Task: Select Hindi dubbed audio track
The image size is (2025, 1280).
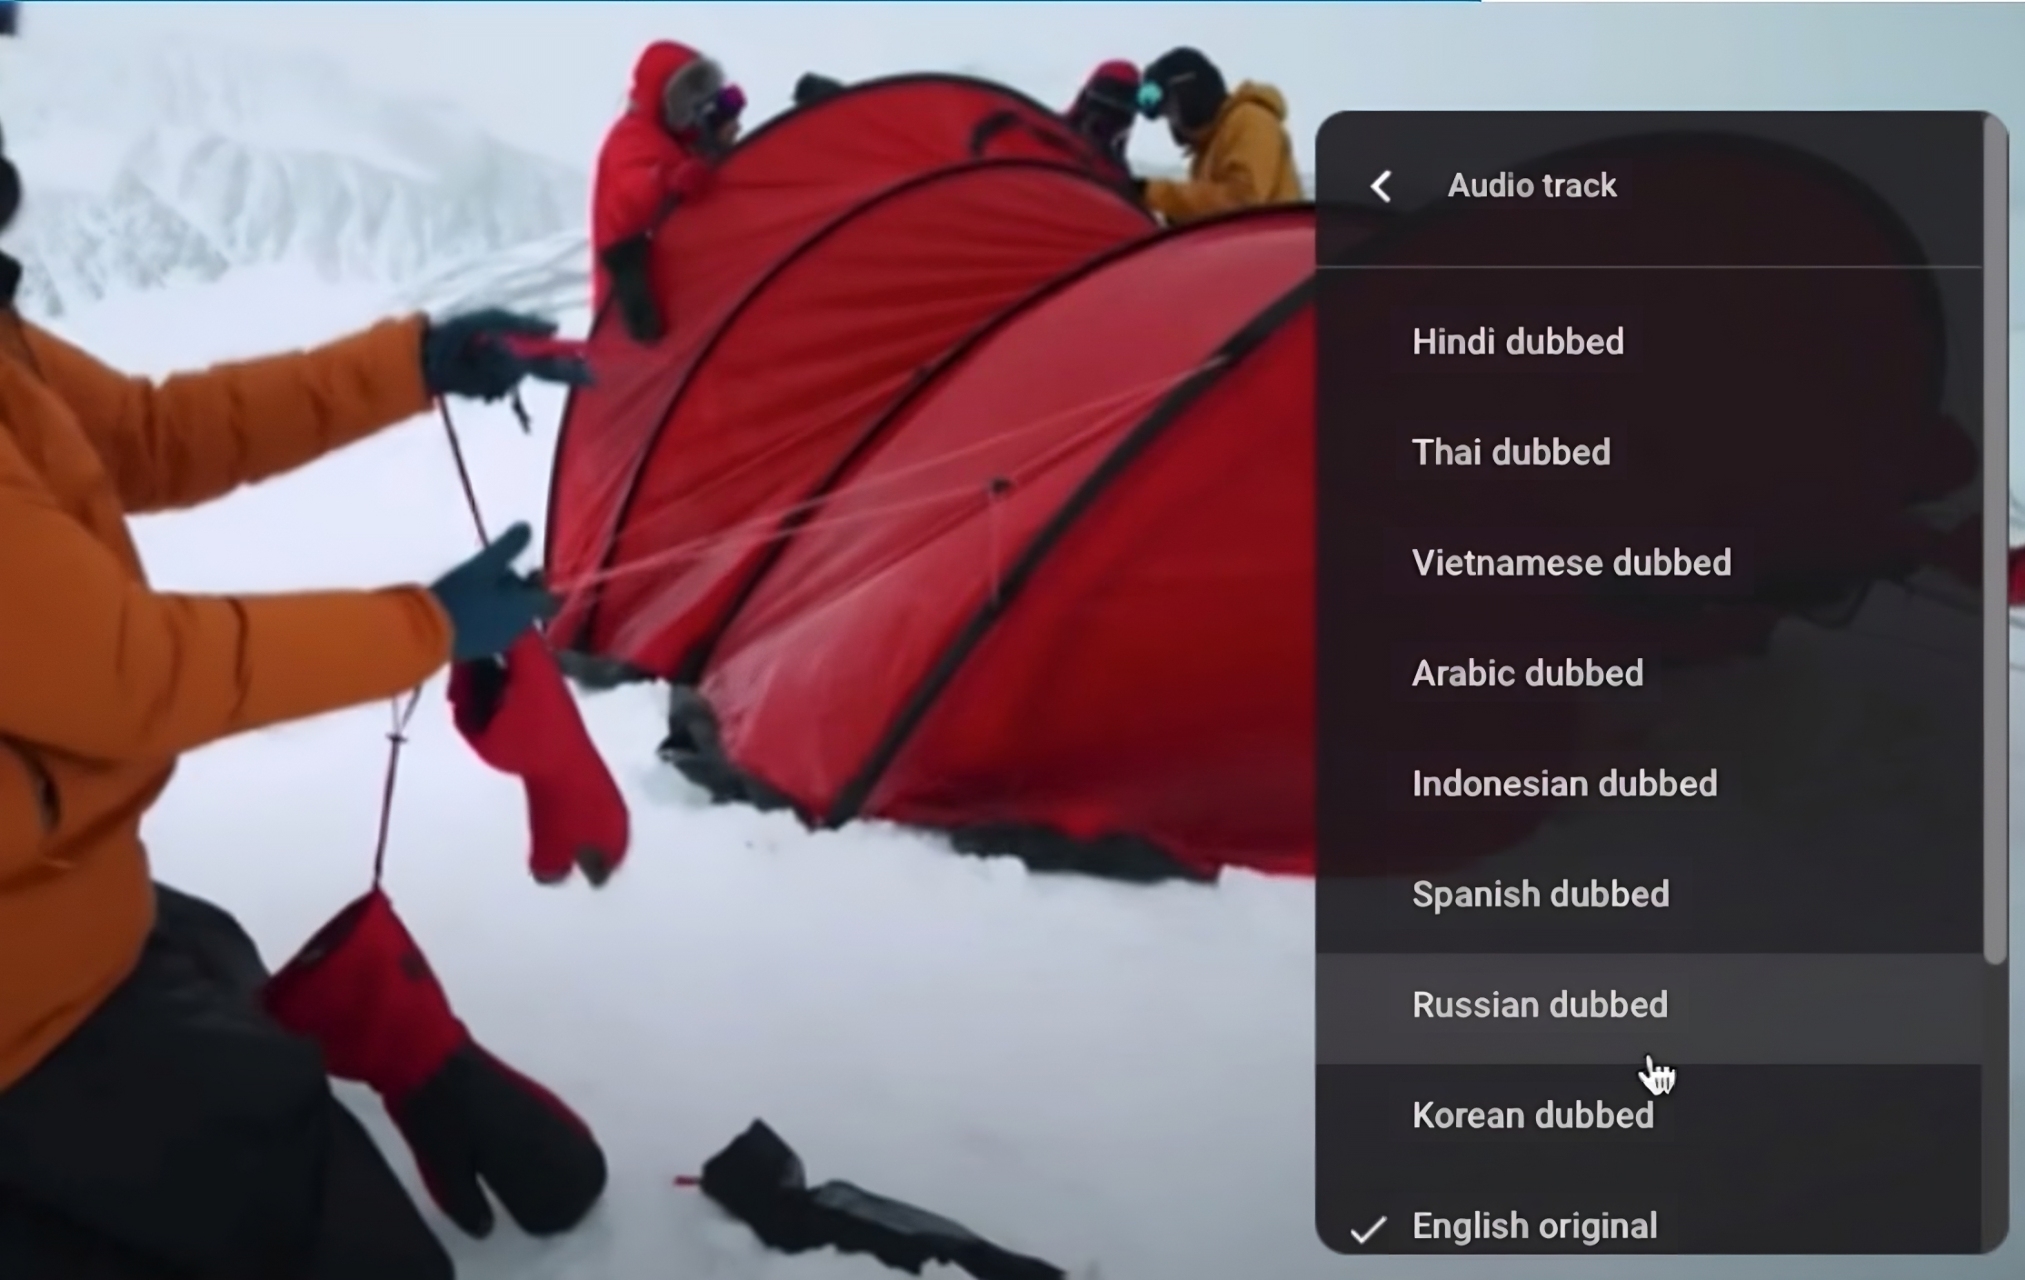Action: tap(1519, 342)
